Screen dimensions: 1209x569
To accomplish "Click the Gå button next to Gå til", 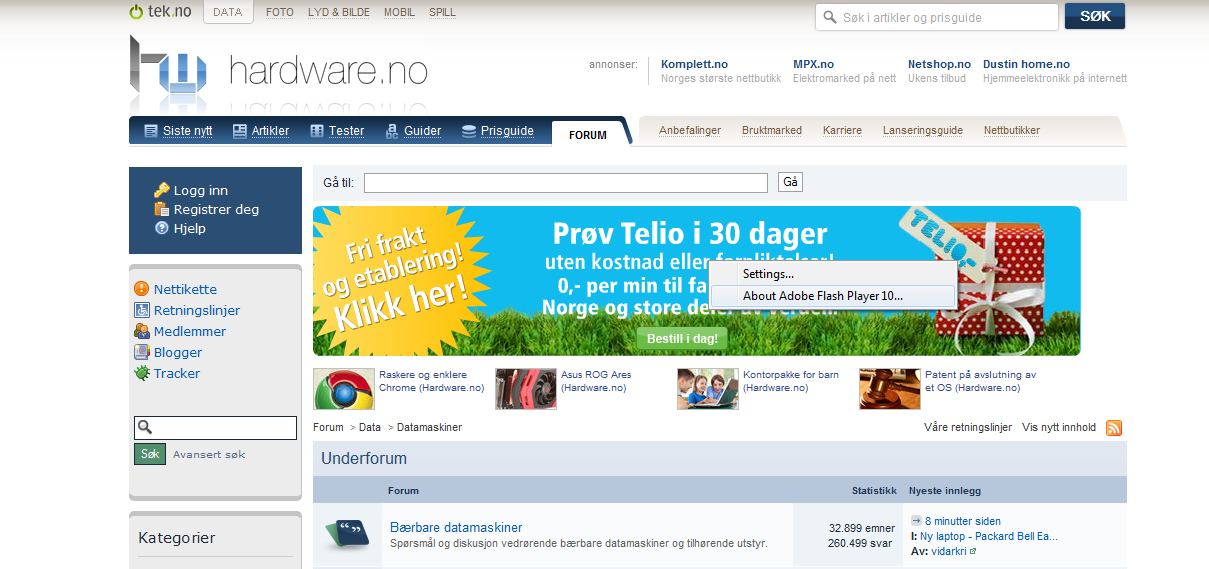I will point(790,182).
